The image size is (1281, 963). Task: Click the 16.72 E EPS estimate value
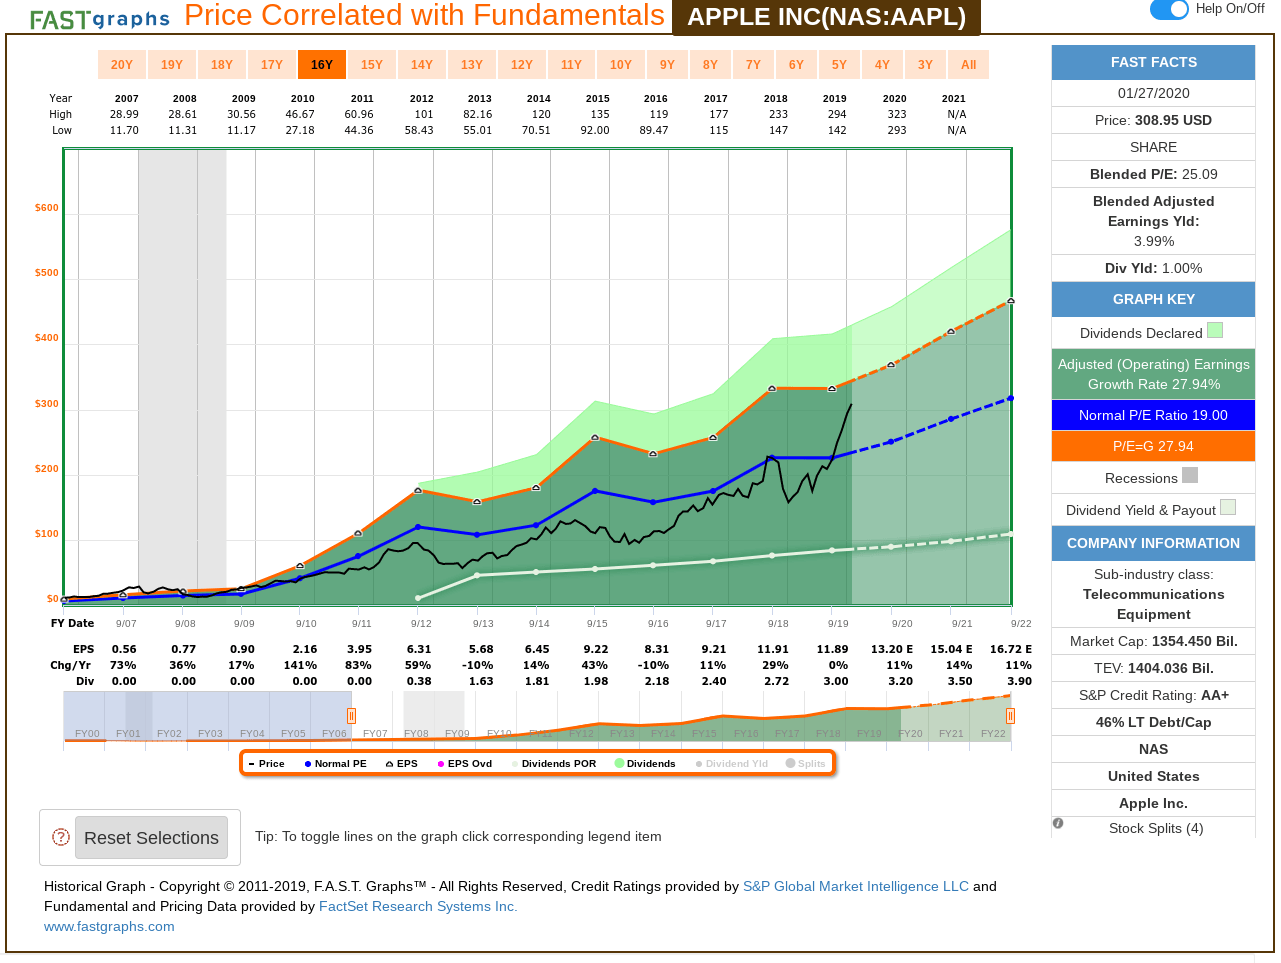(x=1010, y=649)
